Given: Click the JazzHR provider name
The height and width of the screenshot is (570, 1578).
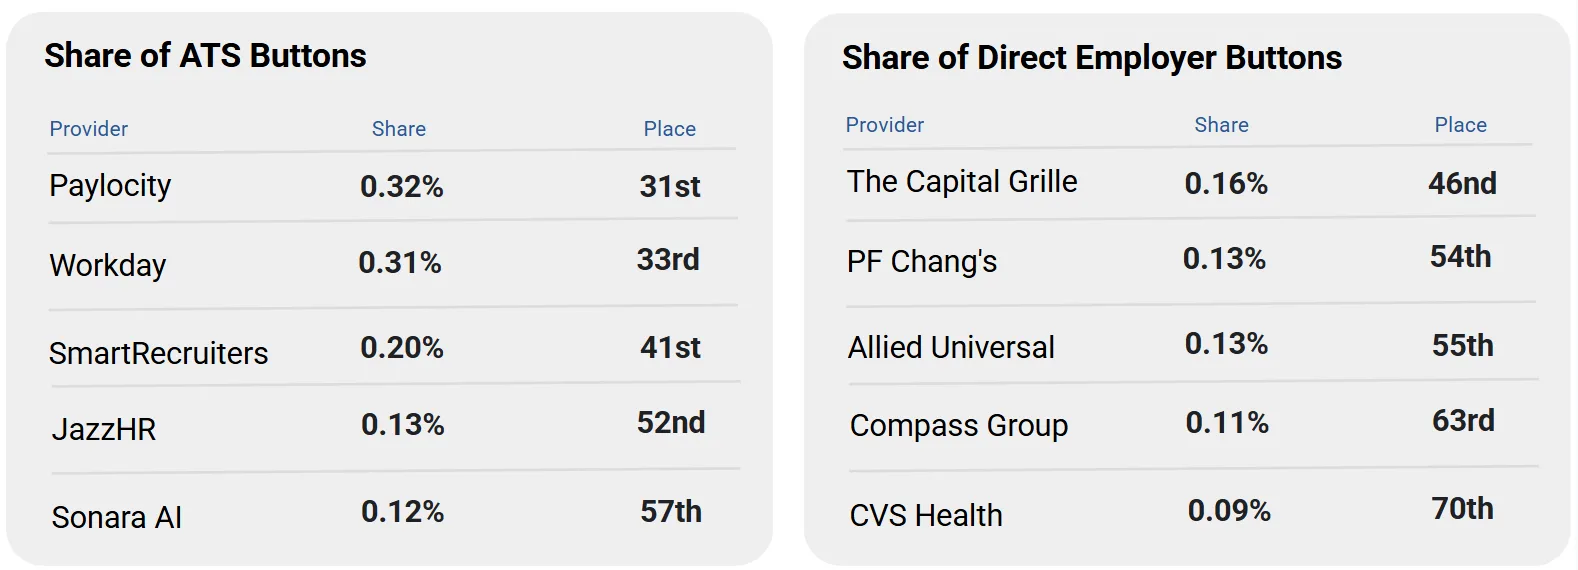Looking at the screenshot, I should pyautogui.click(x=104, y=430).
